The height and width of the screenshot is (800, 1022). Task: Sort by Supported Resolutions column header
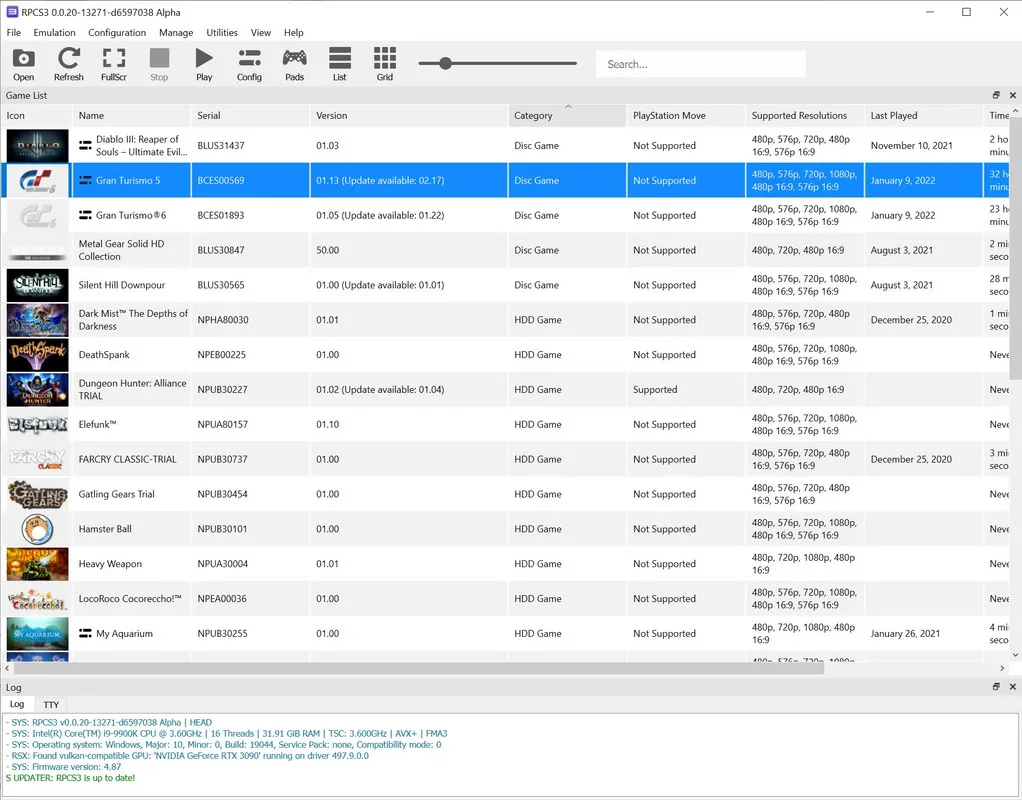[x=805, y=115]
